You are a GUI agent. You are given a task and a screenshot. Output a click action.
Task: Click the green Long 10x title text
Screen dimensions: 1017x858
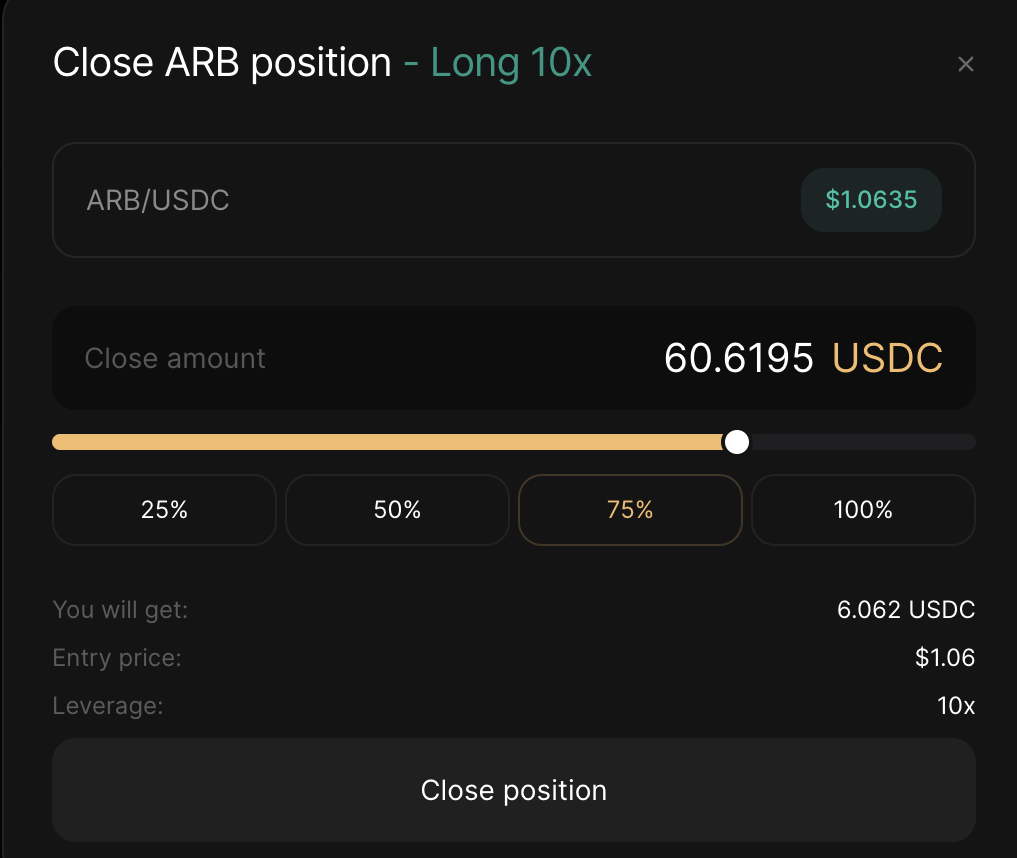point(511,64)
